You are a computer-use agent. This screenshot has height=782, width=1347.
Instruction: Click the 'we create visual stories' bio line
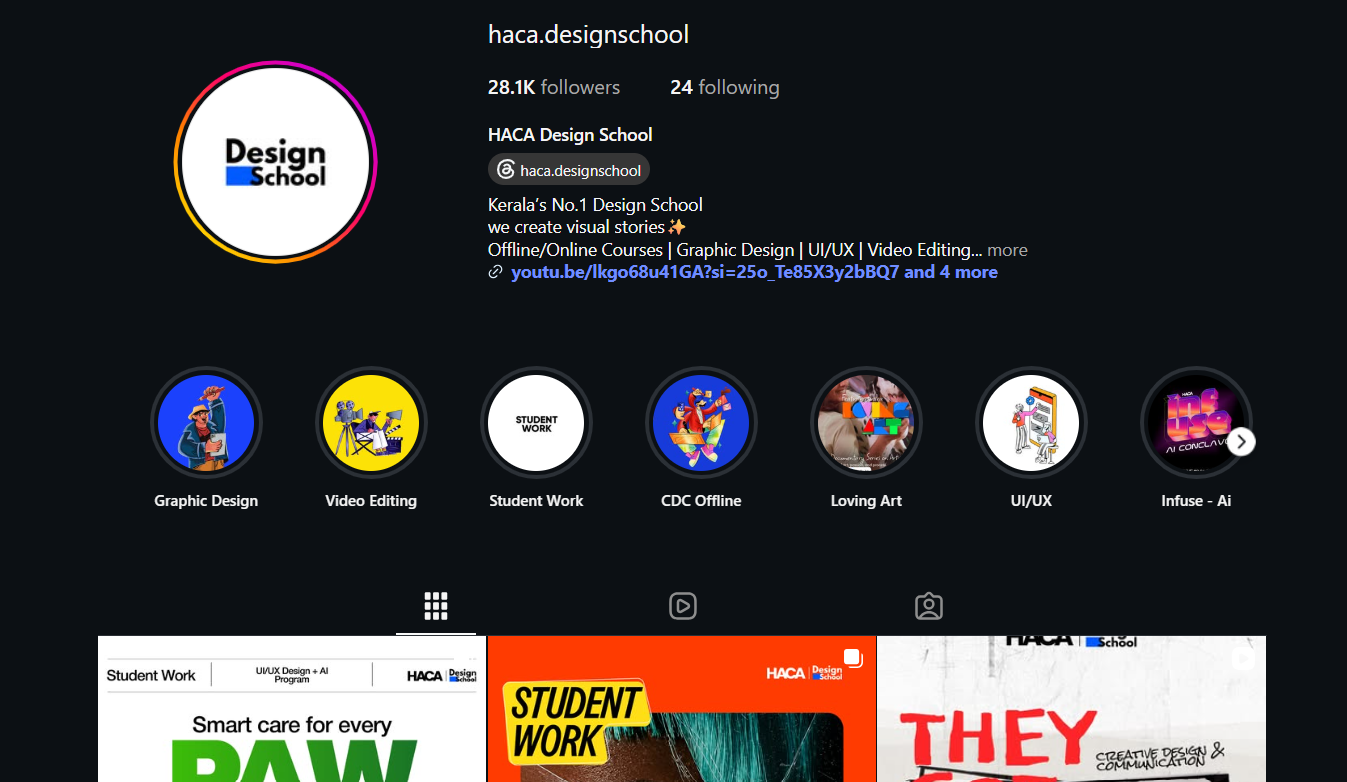[587, 227]
